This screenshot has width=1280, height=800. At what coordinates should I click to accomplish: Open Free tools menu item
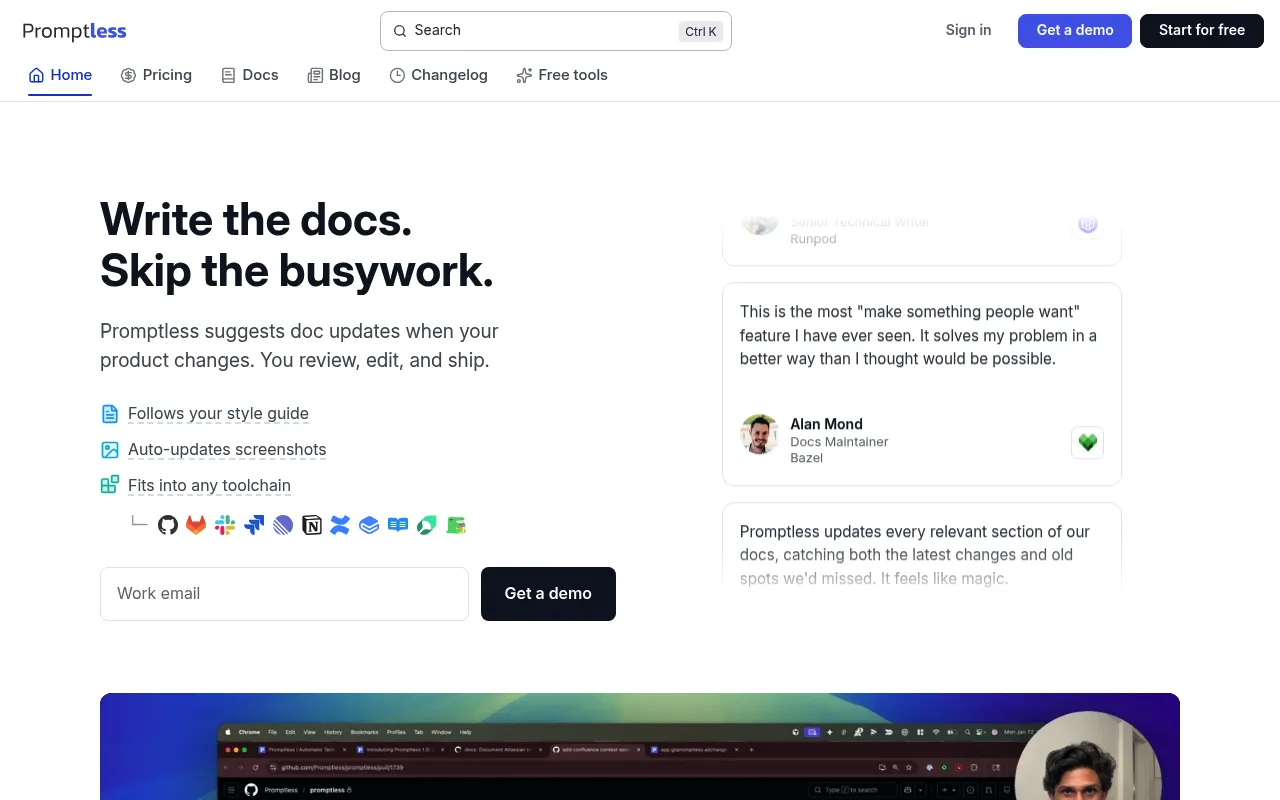pos(562,75)
